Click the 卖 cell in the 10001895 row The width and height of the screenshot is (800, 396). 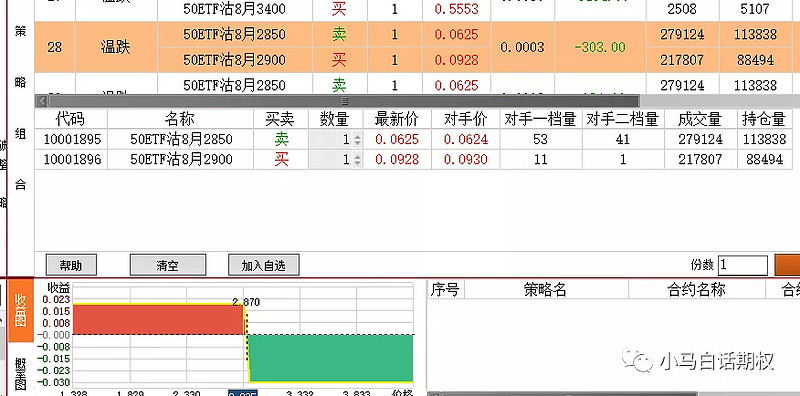click(281, 139)
